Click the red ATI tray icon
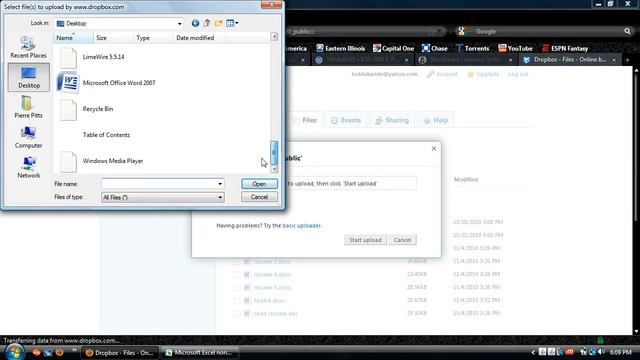Viewport: 640px width, 360px height. point(570,352)
